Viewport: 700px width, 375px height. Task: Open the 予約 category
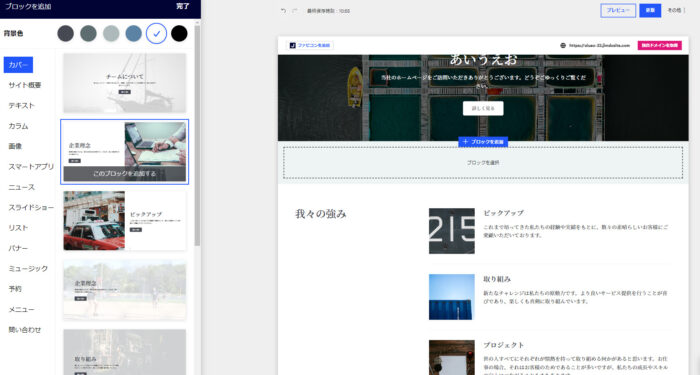[15, 289]
